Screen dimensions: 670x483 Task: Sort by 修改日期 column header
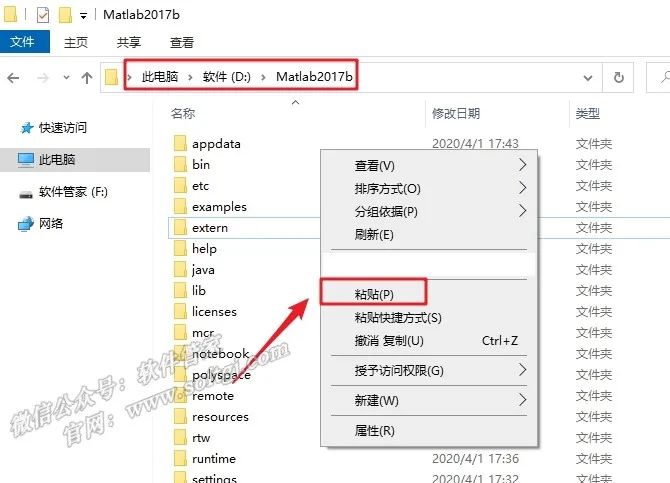coord(456,114)
